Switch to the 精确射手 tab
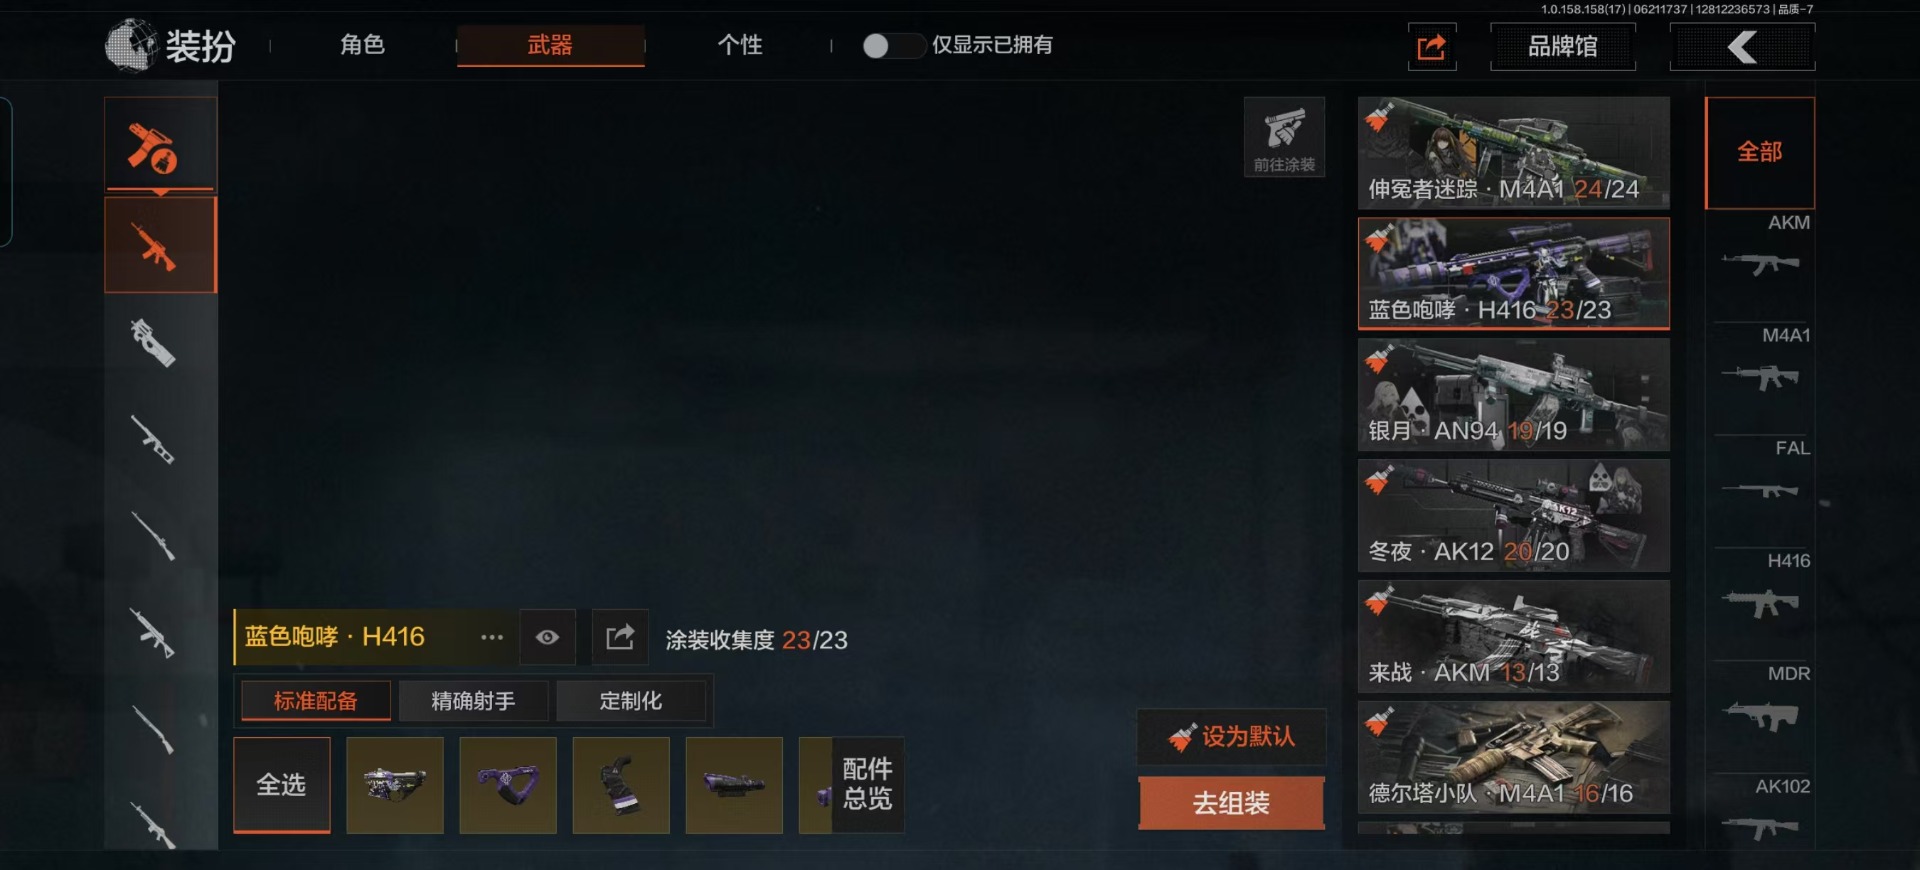The height and width of the screenshot is (870, 1920). tap(473, 701)
